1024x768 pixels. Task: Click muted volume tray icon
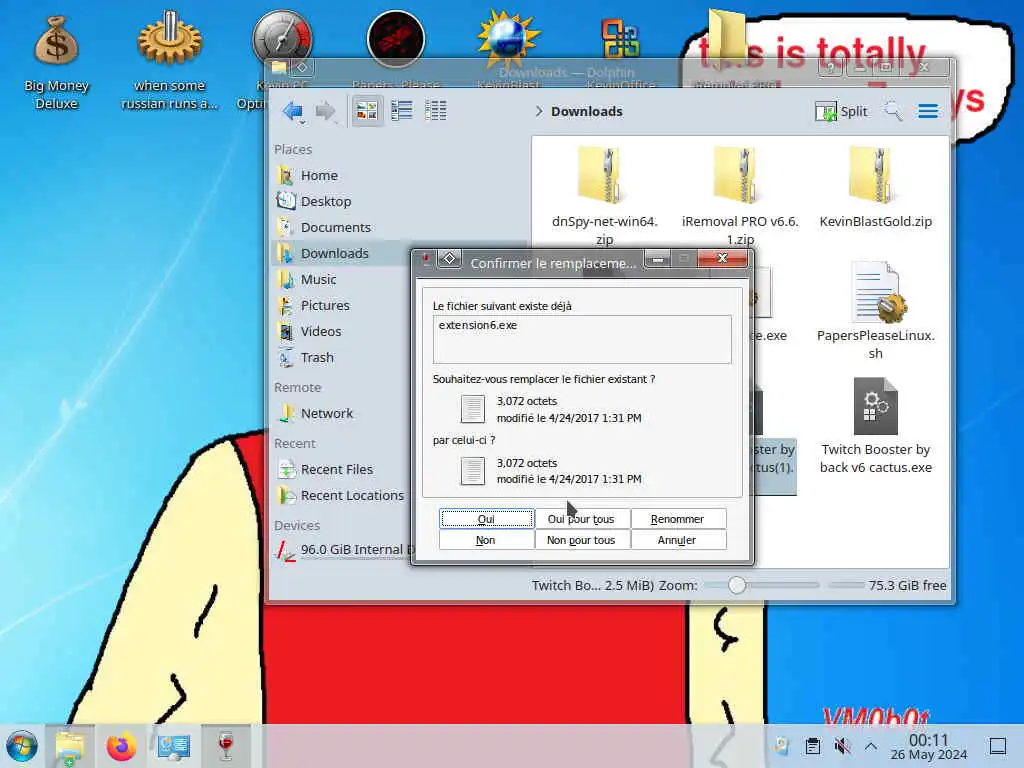[x=842, y=746]
